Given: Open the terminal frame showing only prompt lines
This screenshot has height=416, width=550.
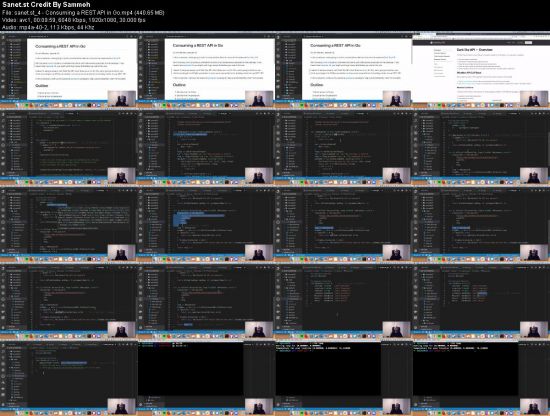Looking at the screenshot, I should pos(206,378).
